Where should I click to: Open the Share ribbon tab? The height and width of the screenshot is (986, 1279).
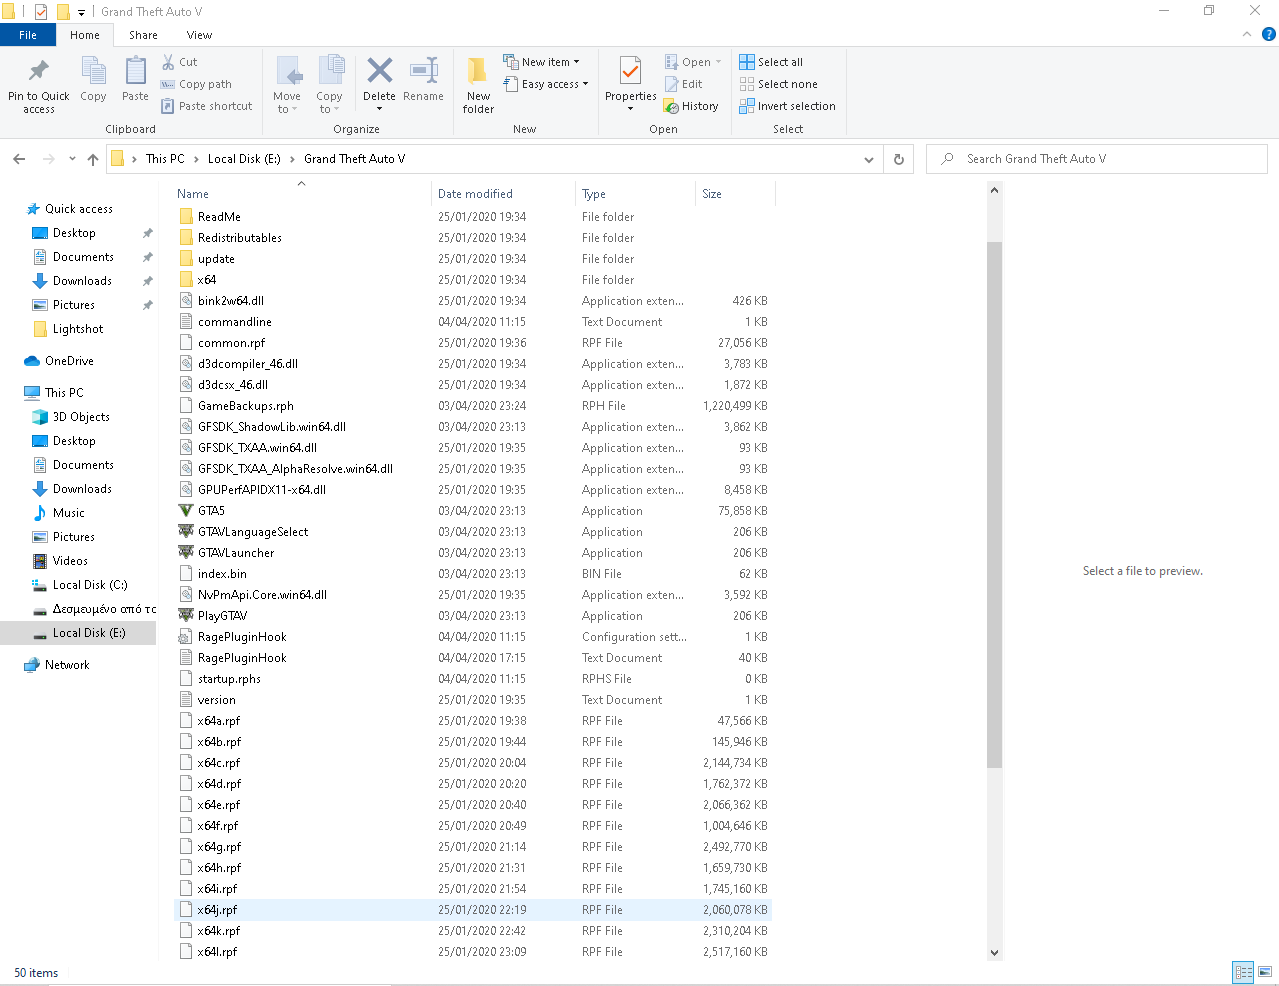click(143, 35)
